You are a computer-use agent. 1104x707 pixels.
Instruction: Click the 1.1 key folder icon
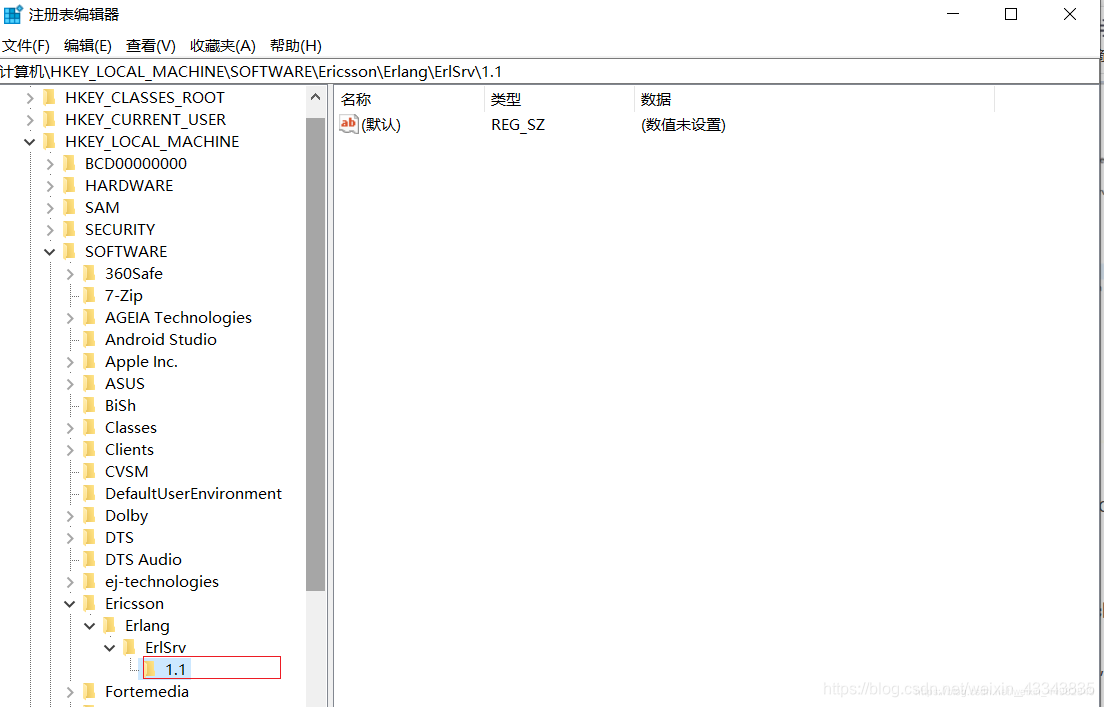click(150, 669)
